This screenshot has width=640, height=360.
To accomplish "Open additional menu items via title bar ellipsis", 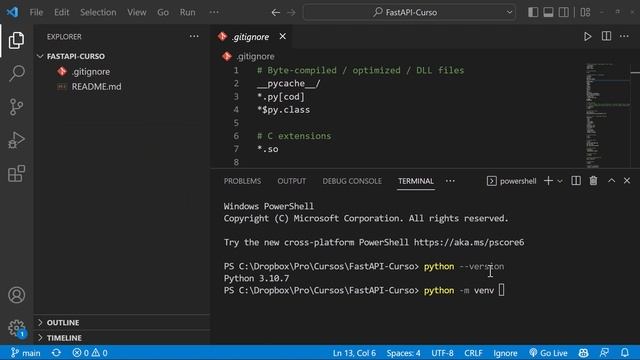I will [x=214, y=12].
